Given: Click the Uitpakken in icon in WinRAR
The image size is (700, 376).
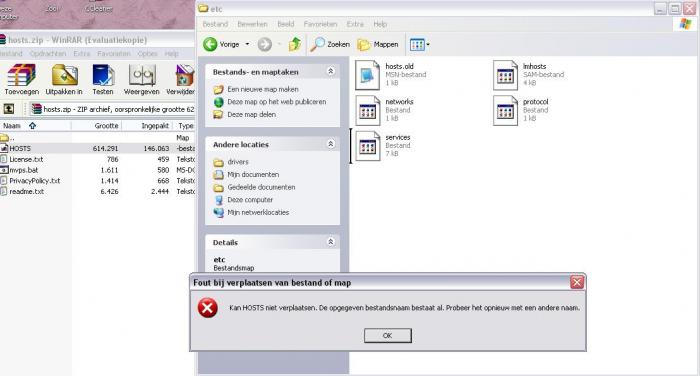Looking at the screenshot, I should (x=64, y=79).
